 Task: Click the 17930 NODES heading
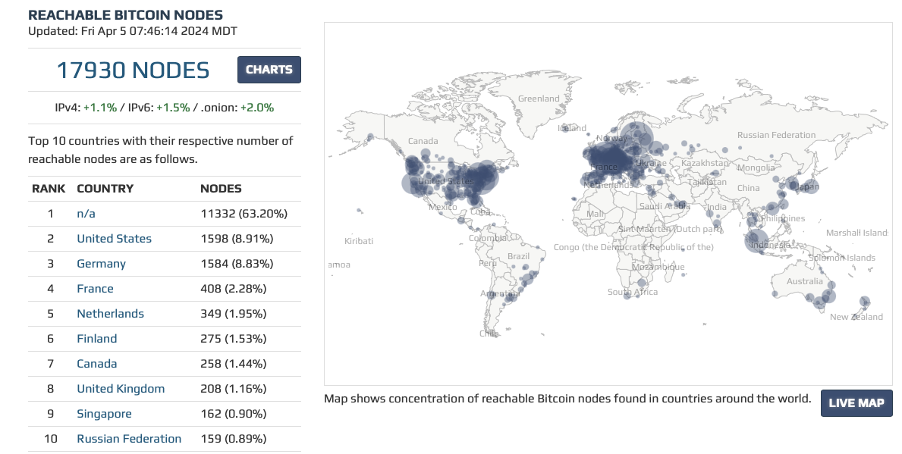(133, 70)
